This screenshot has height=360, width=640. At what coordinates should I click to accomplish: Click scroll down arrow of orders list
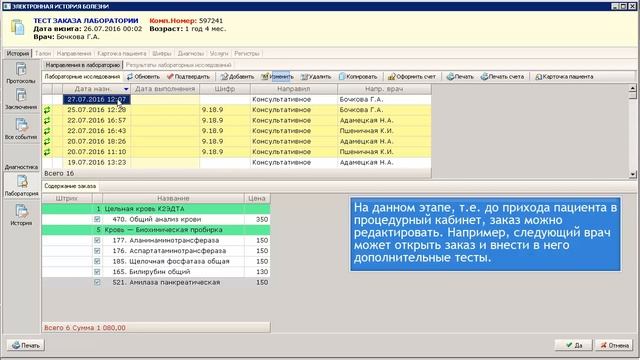(633, 174)
